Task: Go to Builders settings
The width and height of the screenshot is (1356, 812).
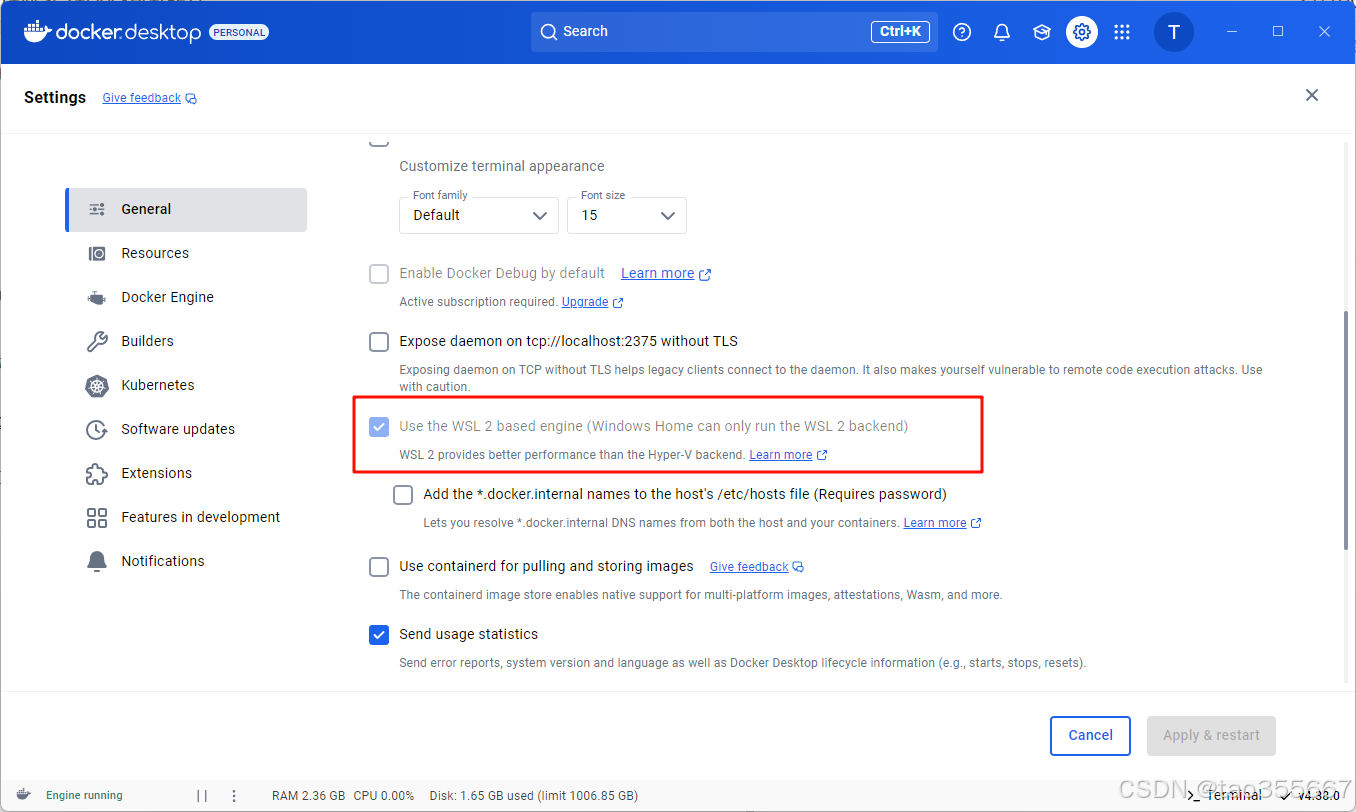Action: tap(187, 342)
